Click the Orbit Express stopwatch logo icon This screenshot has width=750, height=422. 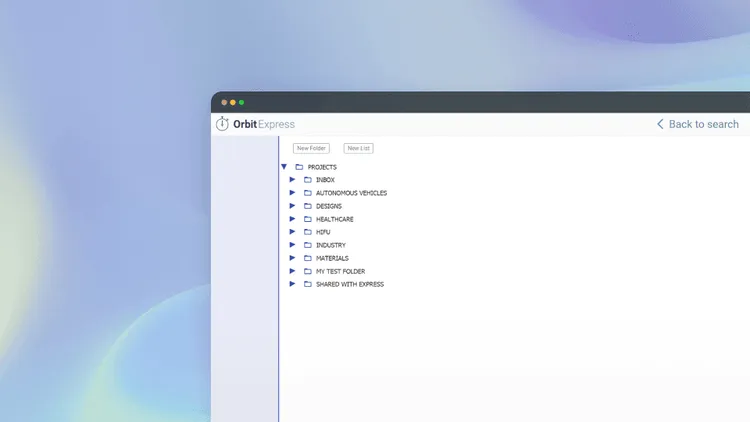pos(222,124)
